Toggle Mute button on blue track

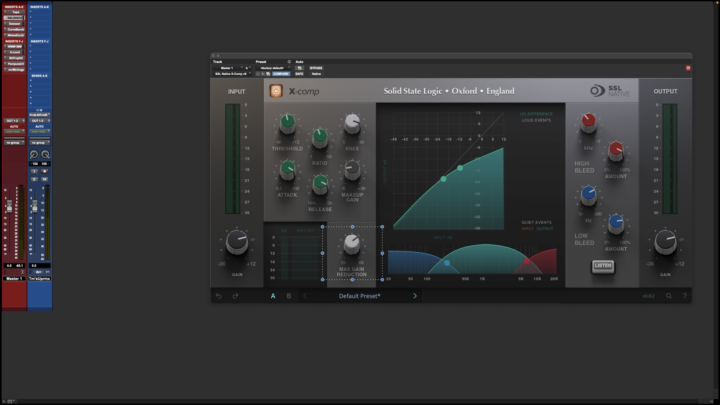click(x=45, y=179)
